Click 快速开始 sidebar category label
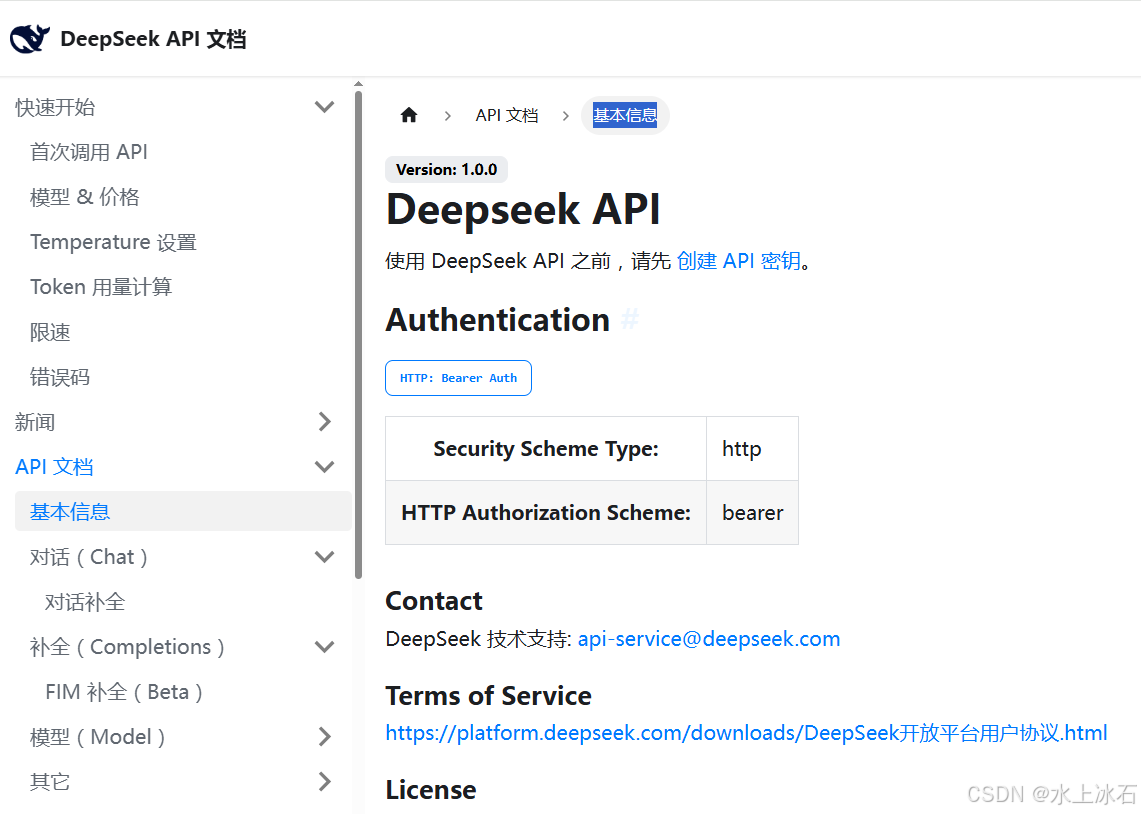This screenshot has width=1141, height=814. tap(55, 107)
